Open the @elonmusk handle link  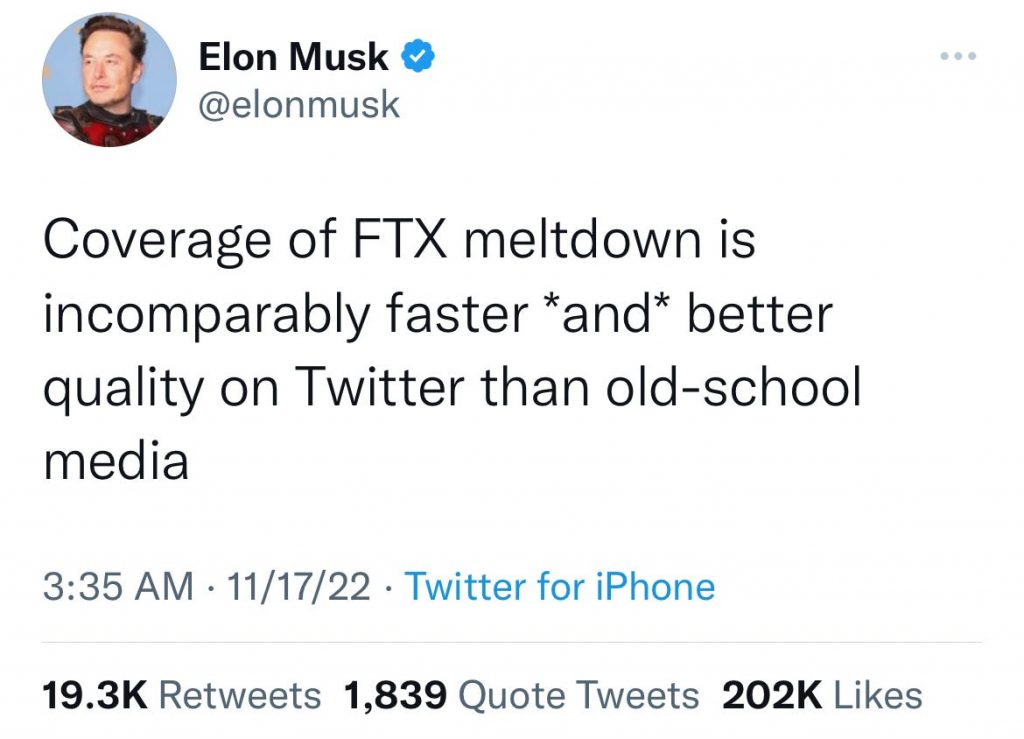pos(300,104)
